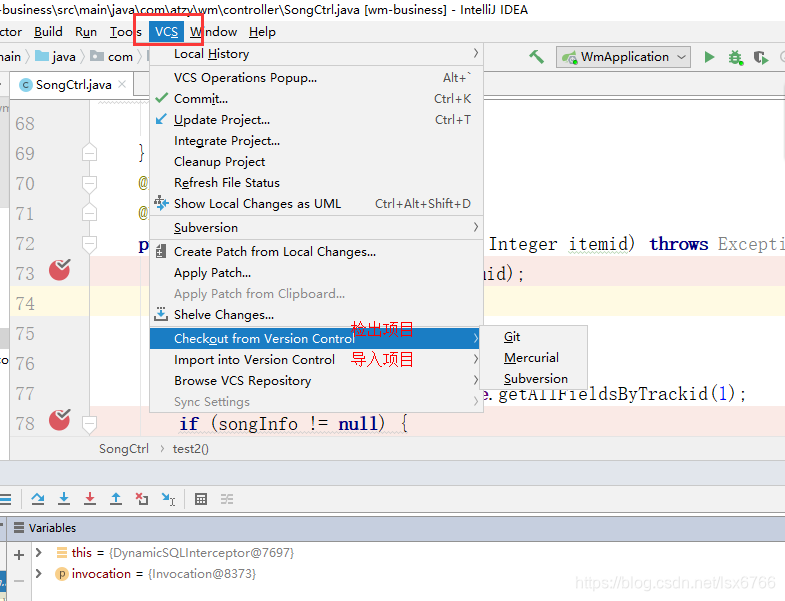Select the SongCtrl.java editor tab

(x=73, y=85)
